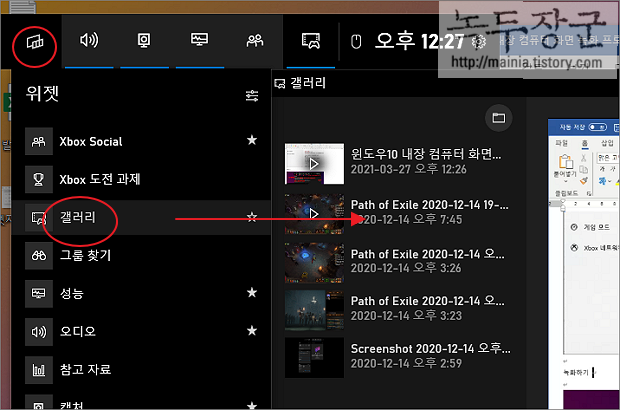Open the Capture widget from the top bar
This screenshot has height=410, width=620.
point(144,40)
